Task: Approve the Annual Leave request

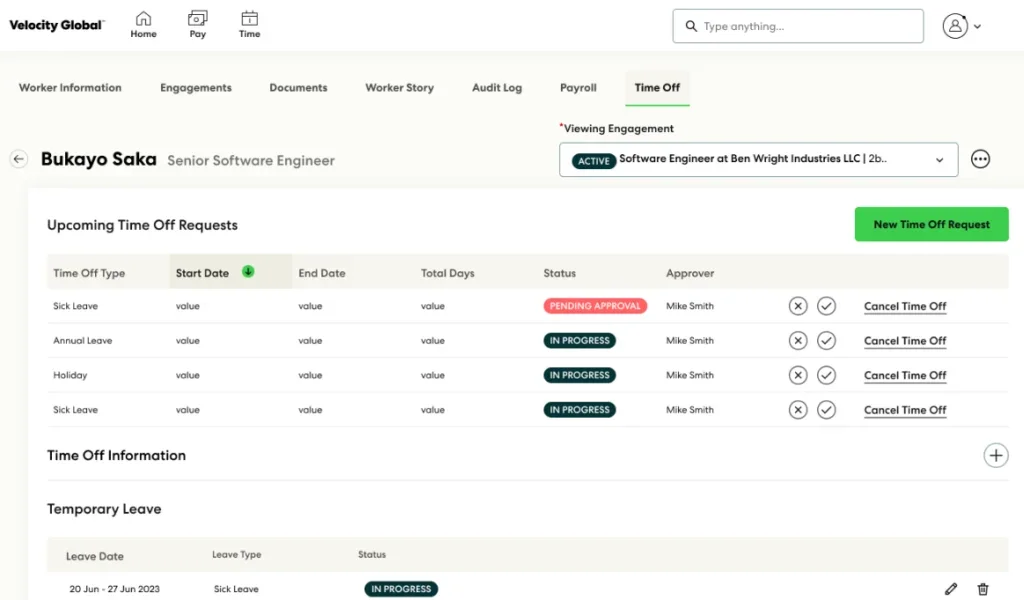Action: tap(826, 340)
